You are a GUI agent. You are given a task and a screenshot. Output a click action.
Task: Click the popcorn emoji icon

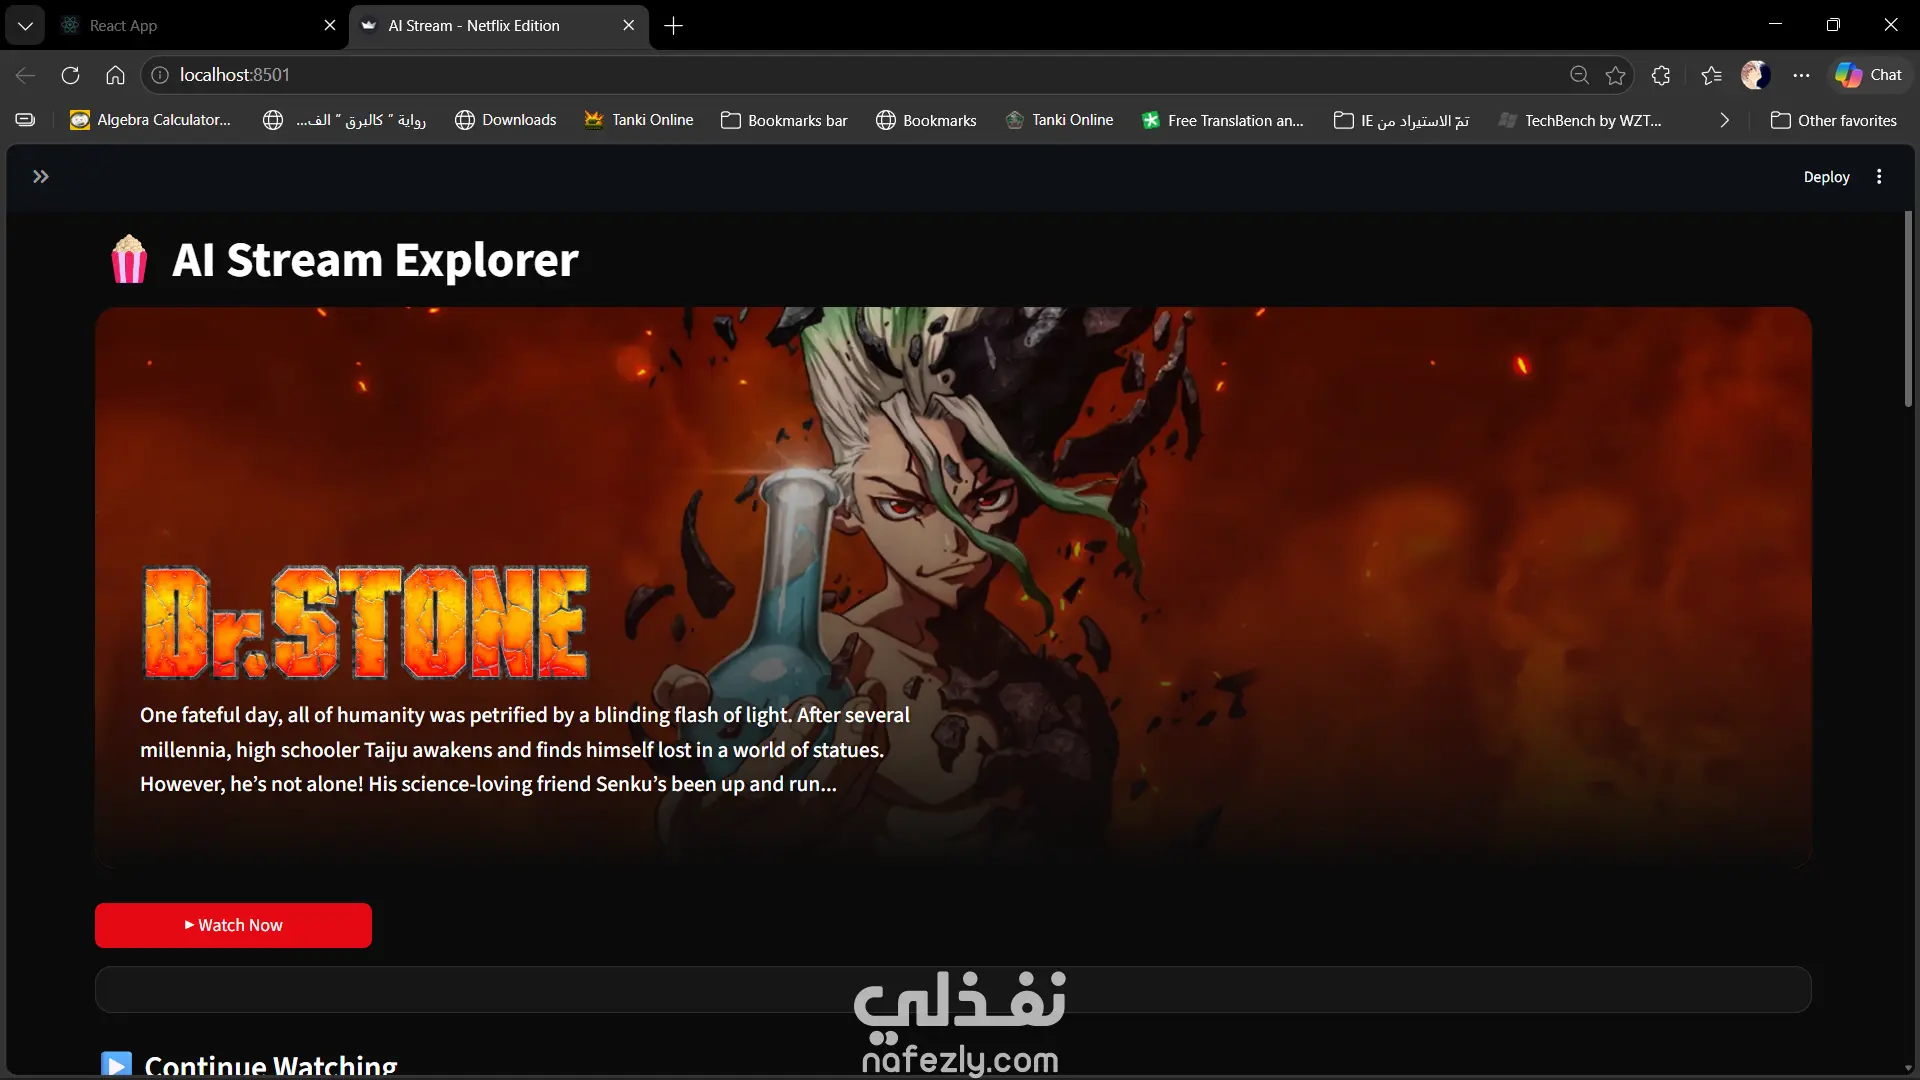(x=129, y=259)
